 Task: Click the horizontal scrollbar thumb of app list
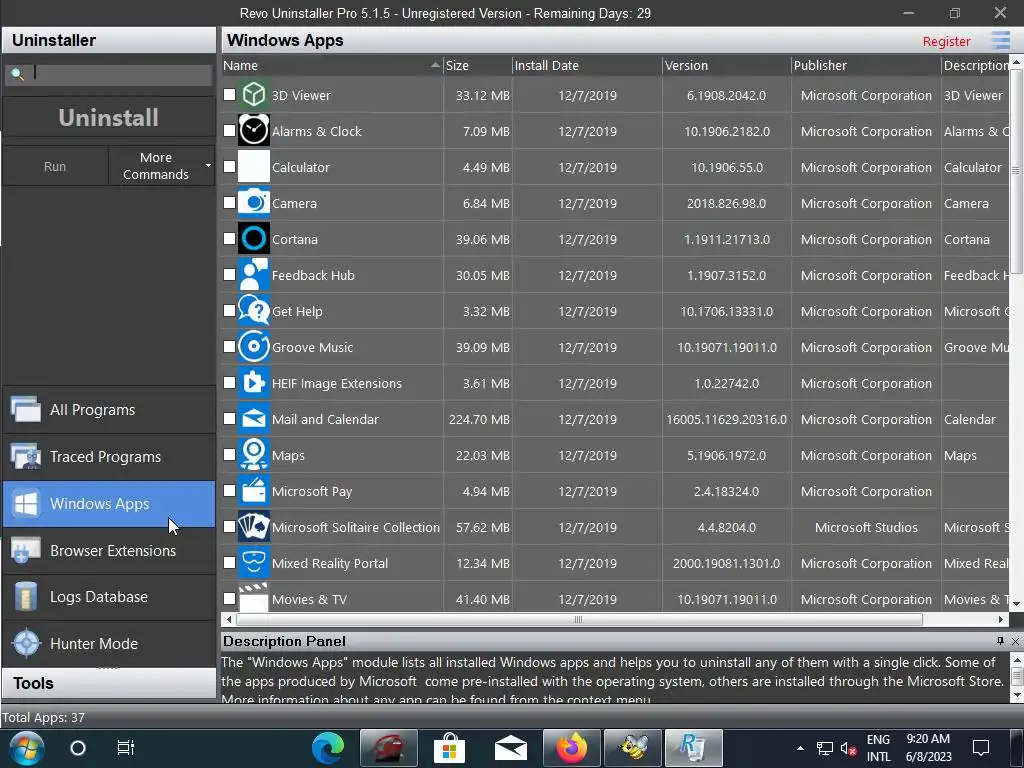click(579, 619)
